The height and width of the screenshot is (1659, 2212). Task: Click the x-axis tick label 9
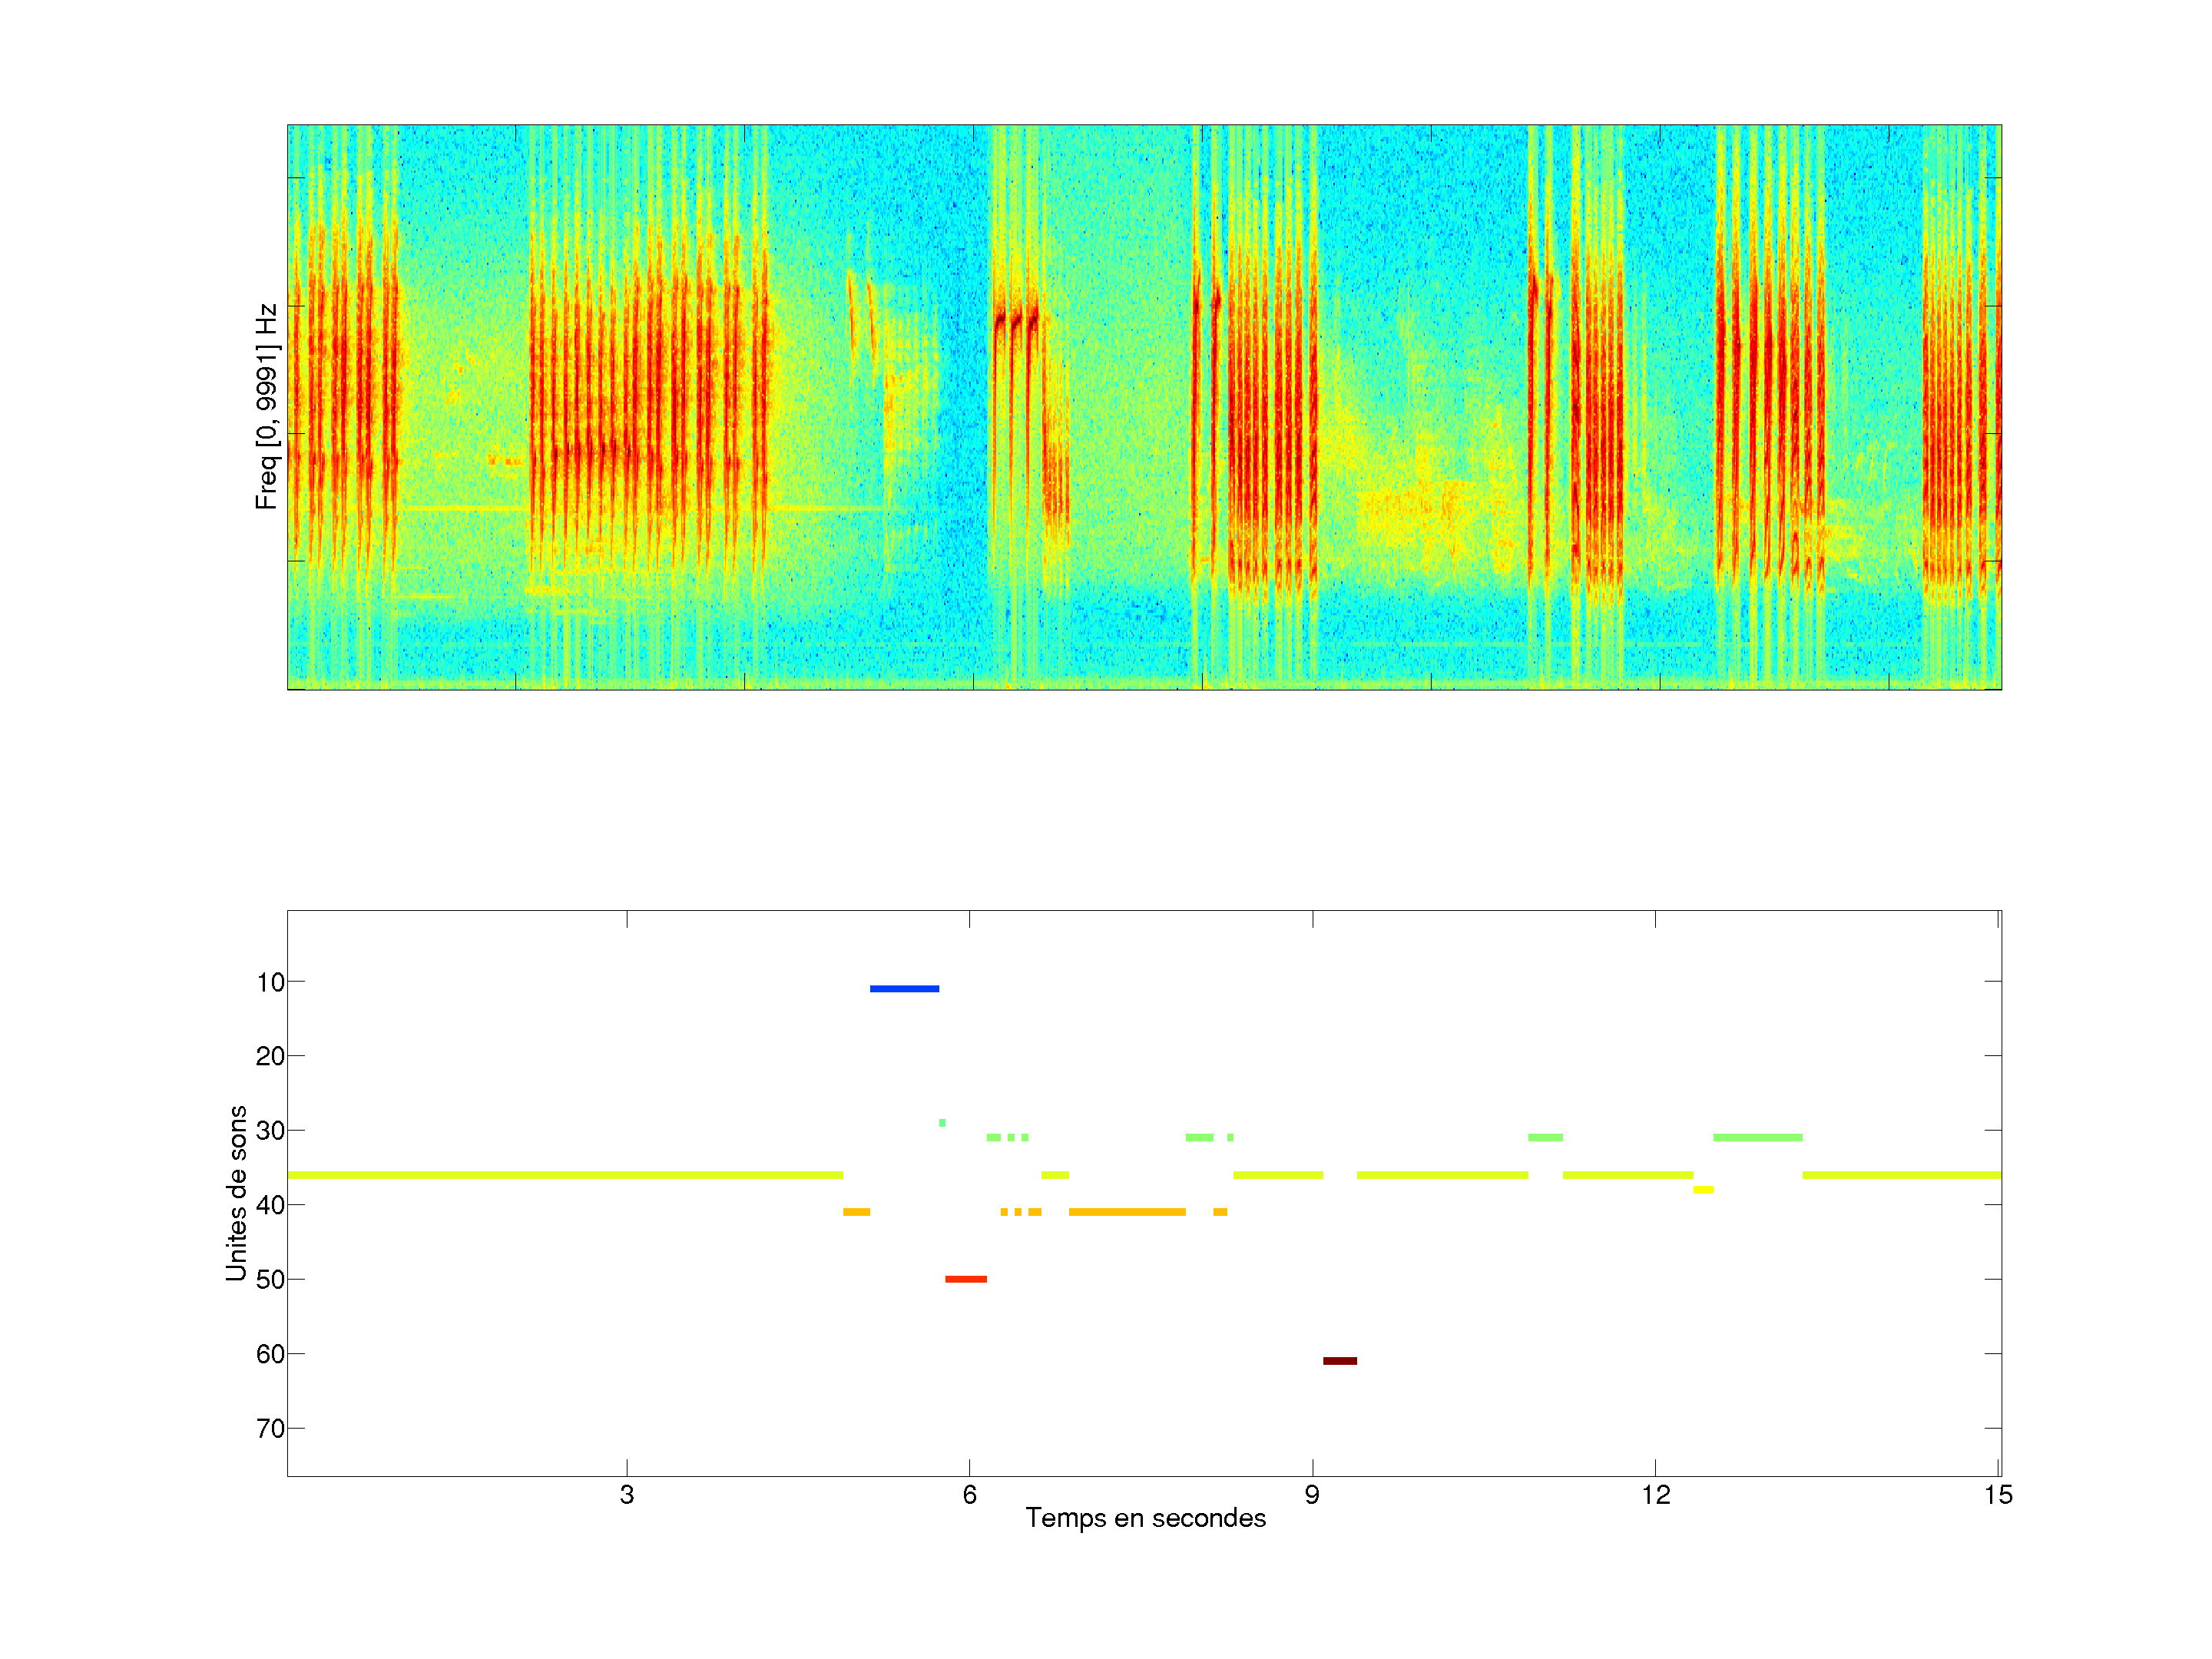(x=1312, y=1495)
